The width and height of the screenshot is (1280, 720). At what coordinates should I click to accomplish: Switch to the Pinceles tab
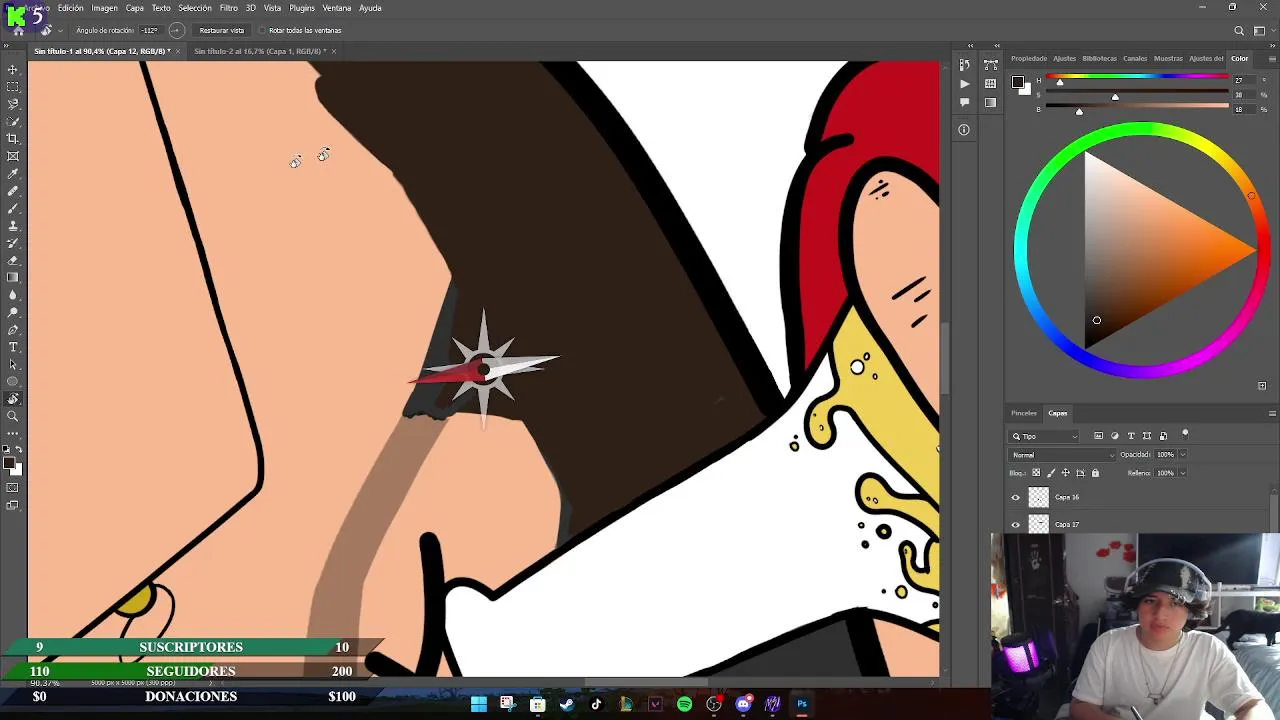coord(1024,413)
